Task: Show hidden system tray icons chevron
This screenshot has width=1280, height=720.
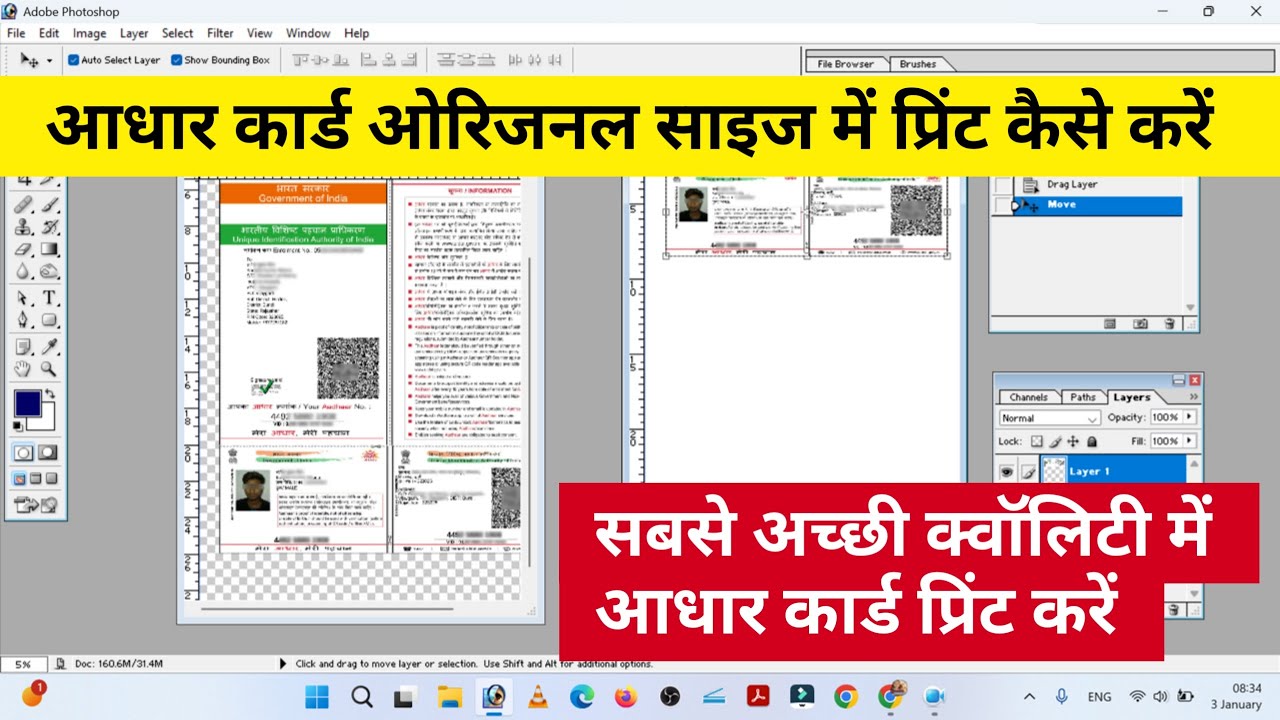Action: [1029, 696]
